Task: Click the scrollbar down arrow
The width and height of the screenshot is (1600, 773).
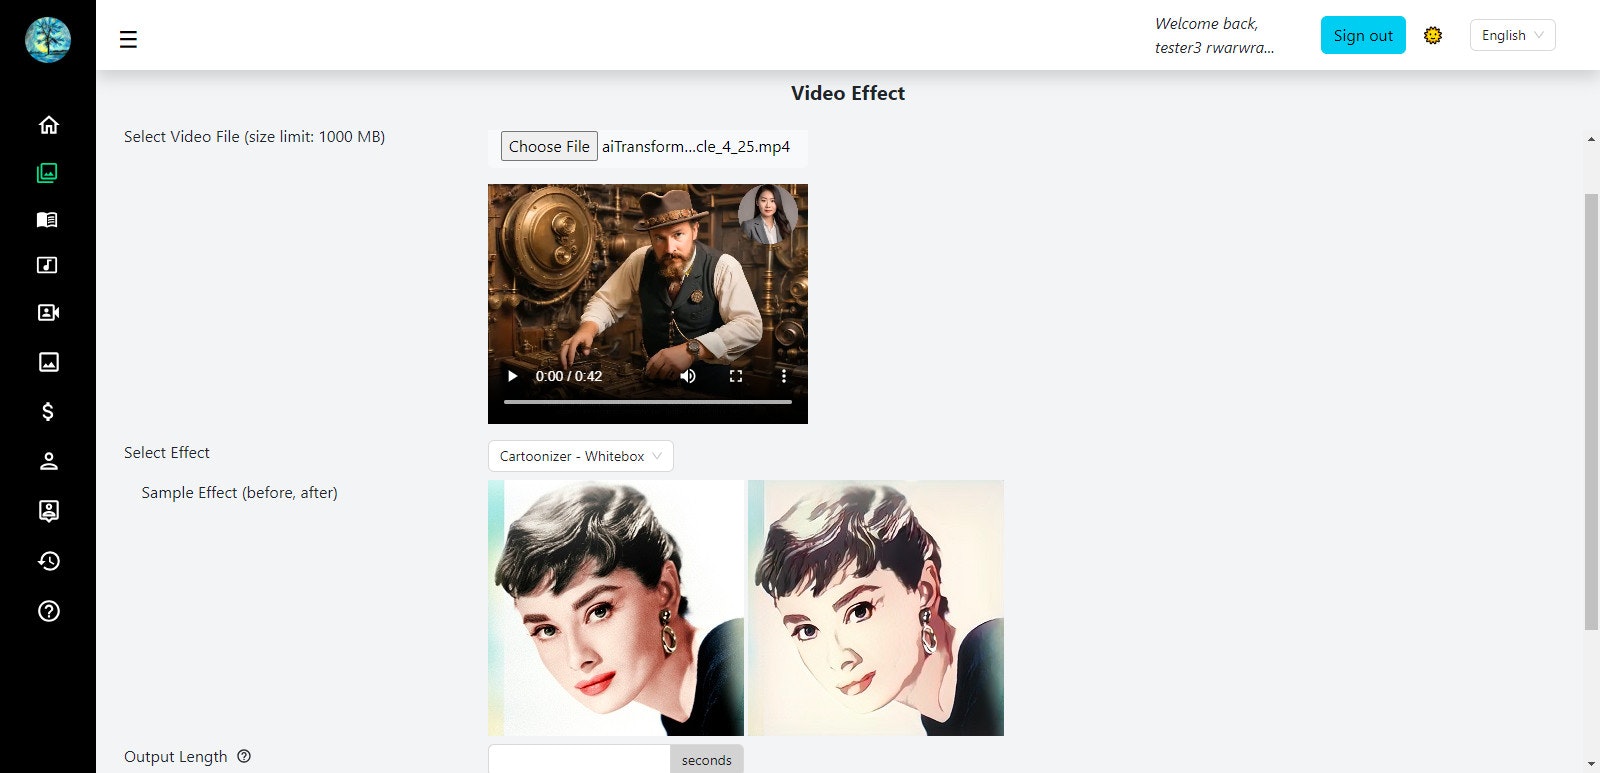Action: coord(1591,764)
